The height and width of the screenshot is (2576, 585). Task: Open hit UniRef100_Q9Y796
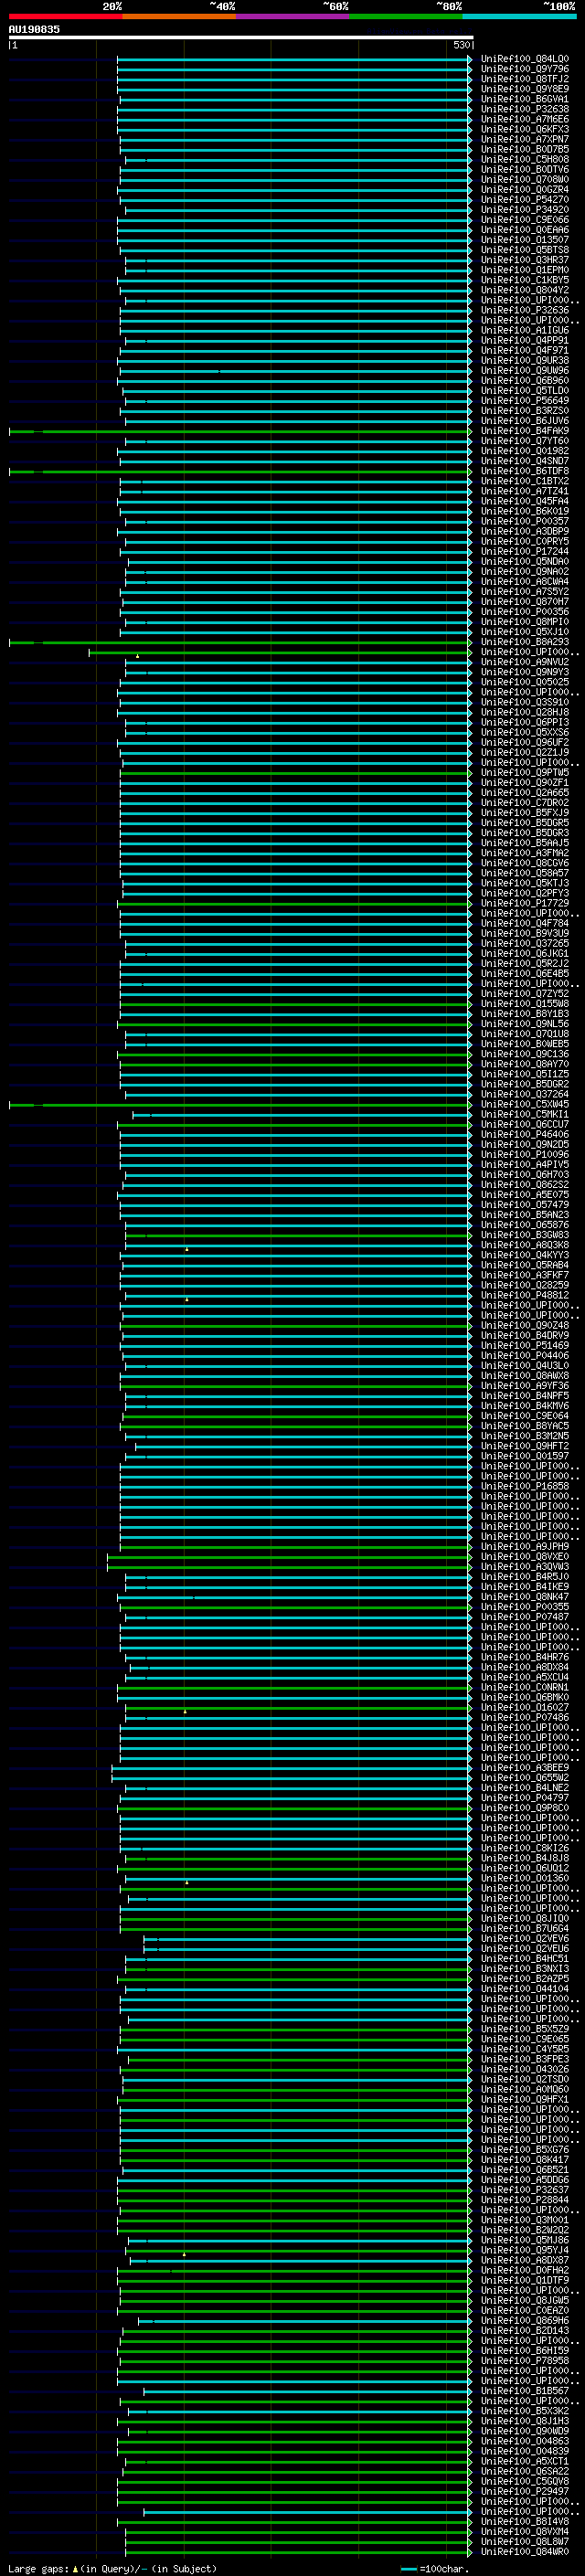(x=525, y=69)
